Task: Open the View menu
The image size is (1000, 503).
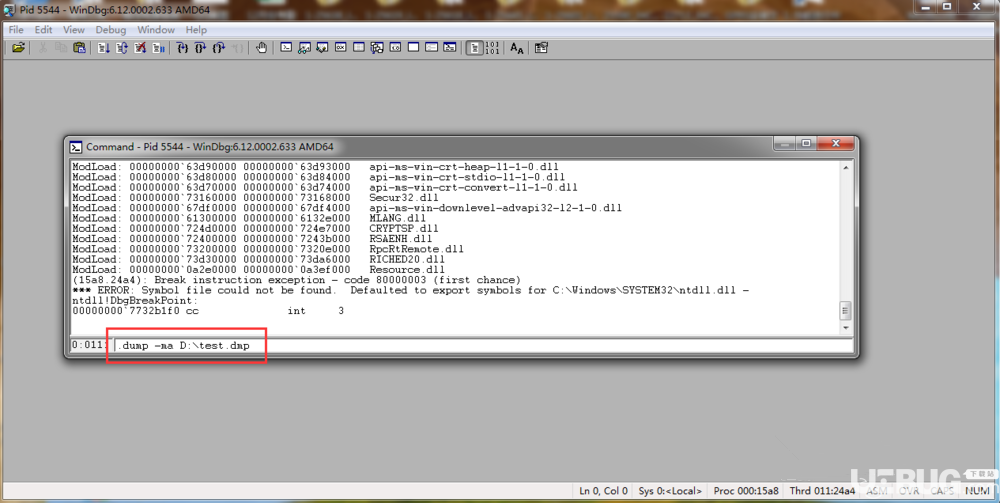Action: point(73,29)
